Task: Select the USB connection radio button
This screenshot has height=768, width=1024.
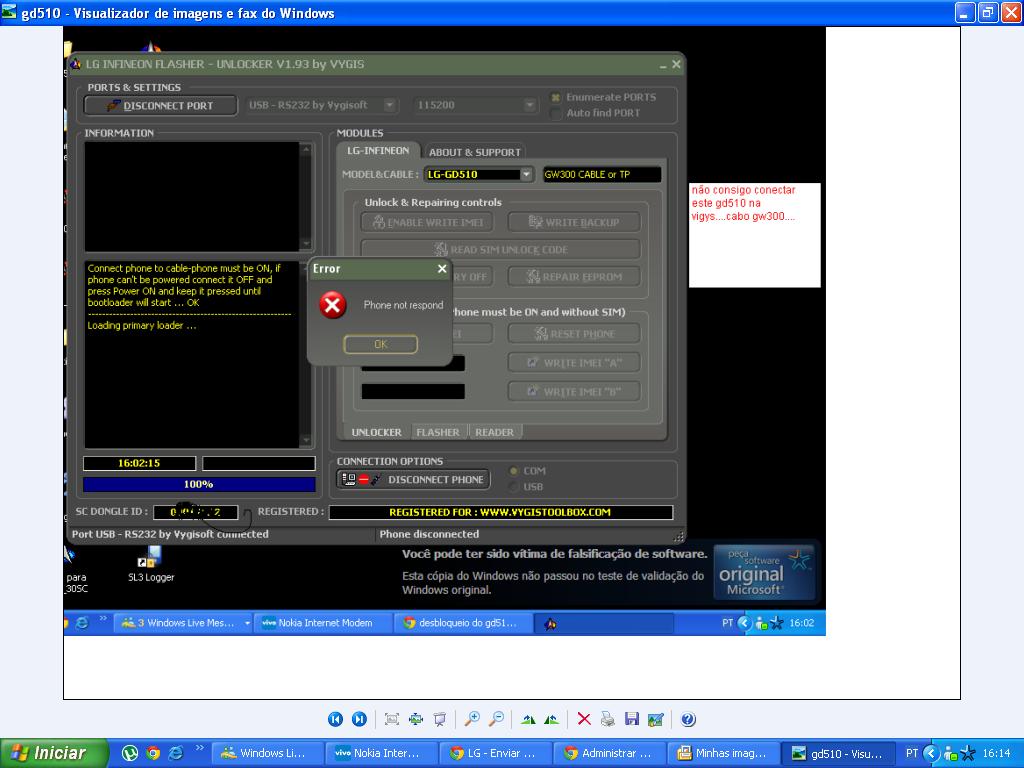Action: 514,487
